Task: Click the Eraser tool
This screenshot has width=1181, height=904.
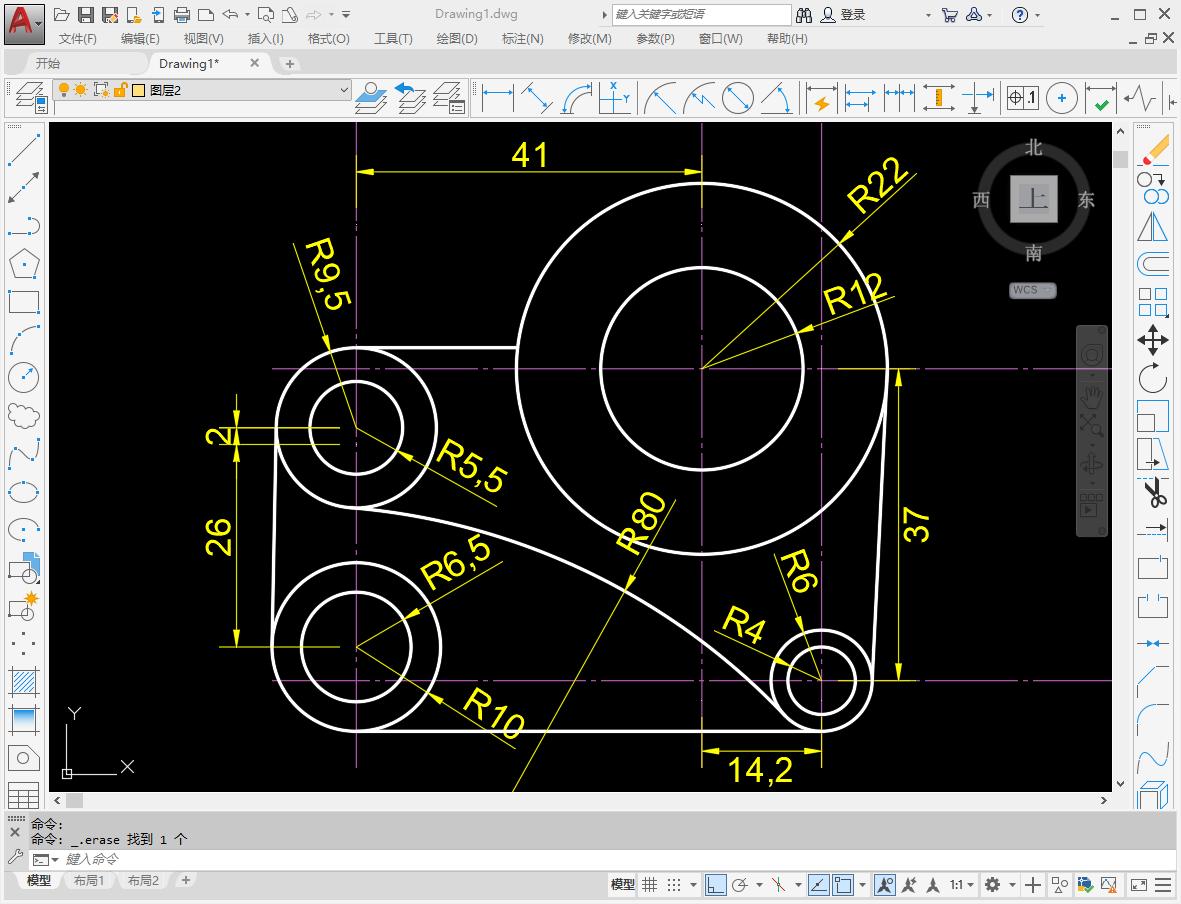Action: coord(1153,150)
